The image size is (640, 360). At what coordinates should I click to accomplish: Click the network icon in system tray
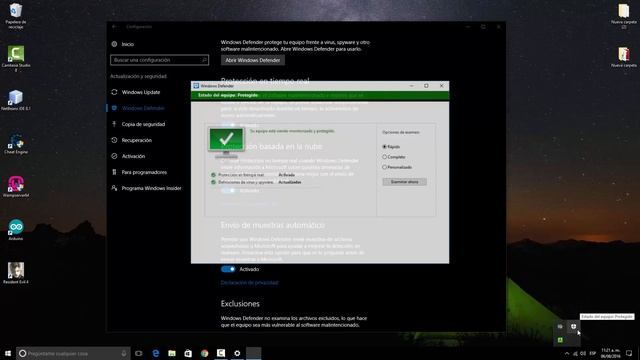575,353
